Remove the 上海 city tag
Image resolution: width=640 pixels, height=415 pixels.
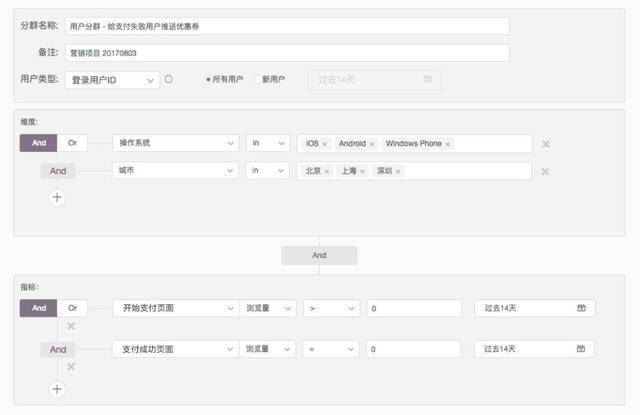[362, 171]
